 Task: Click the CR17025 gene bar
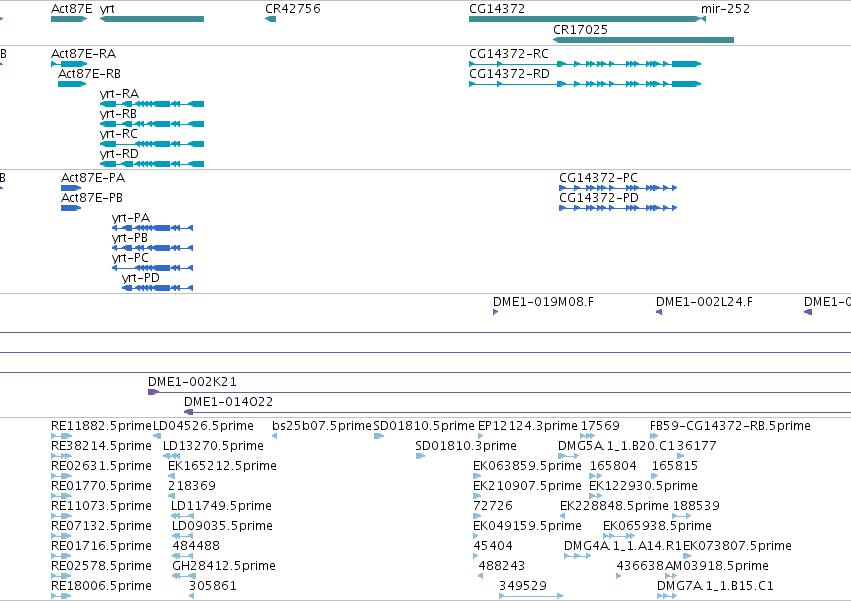[x=643, y=40]
